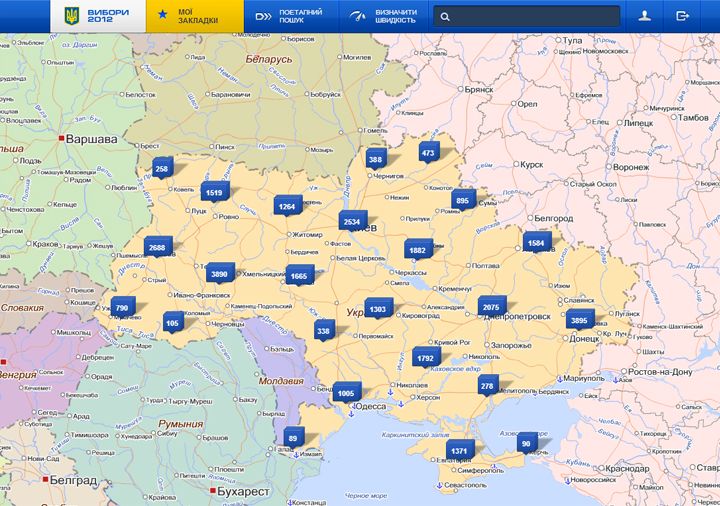
Task: Click the 1584 marker near Kharkiv
Action: coord(536,243)
